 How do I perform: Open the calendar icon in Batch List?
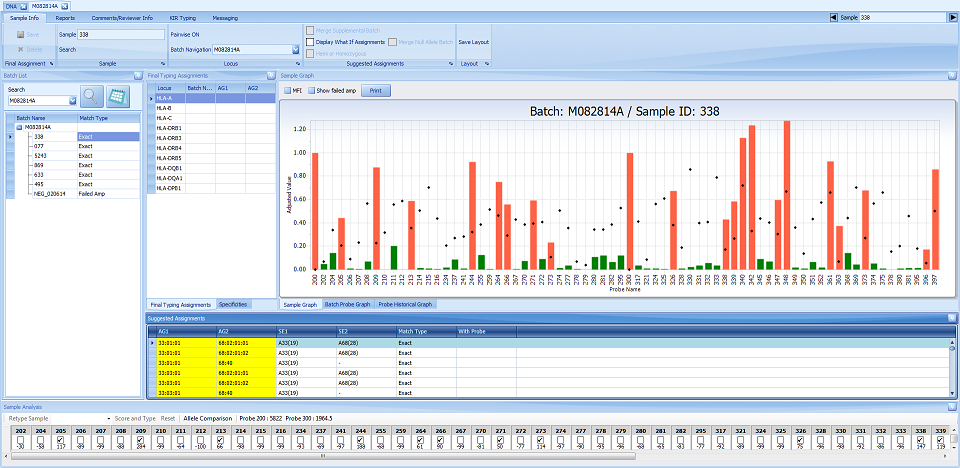coord(118,96)
